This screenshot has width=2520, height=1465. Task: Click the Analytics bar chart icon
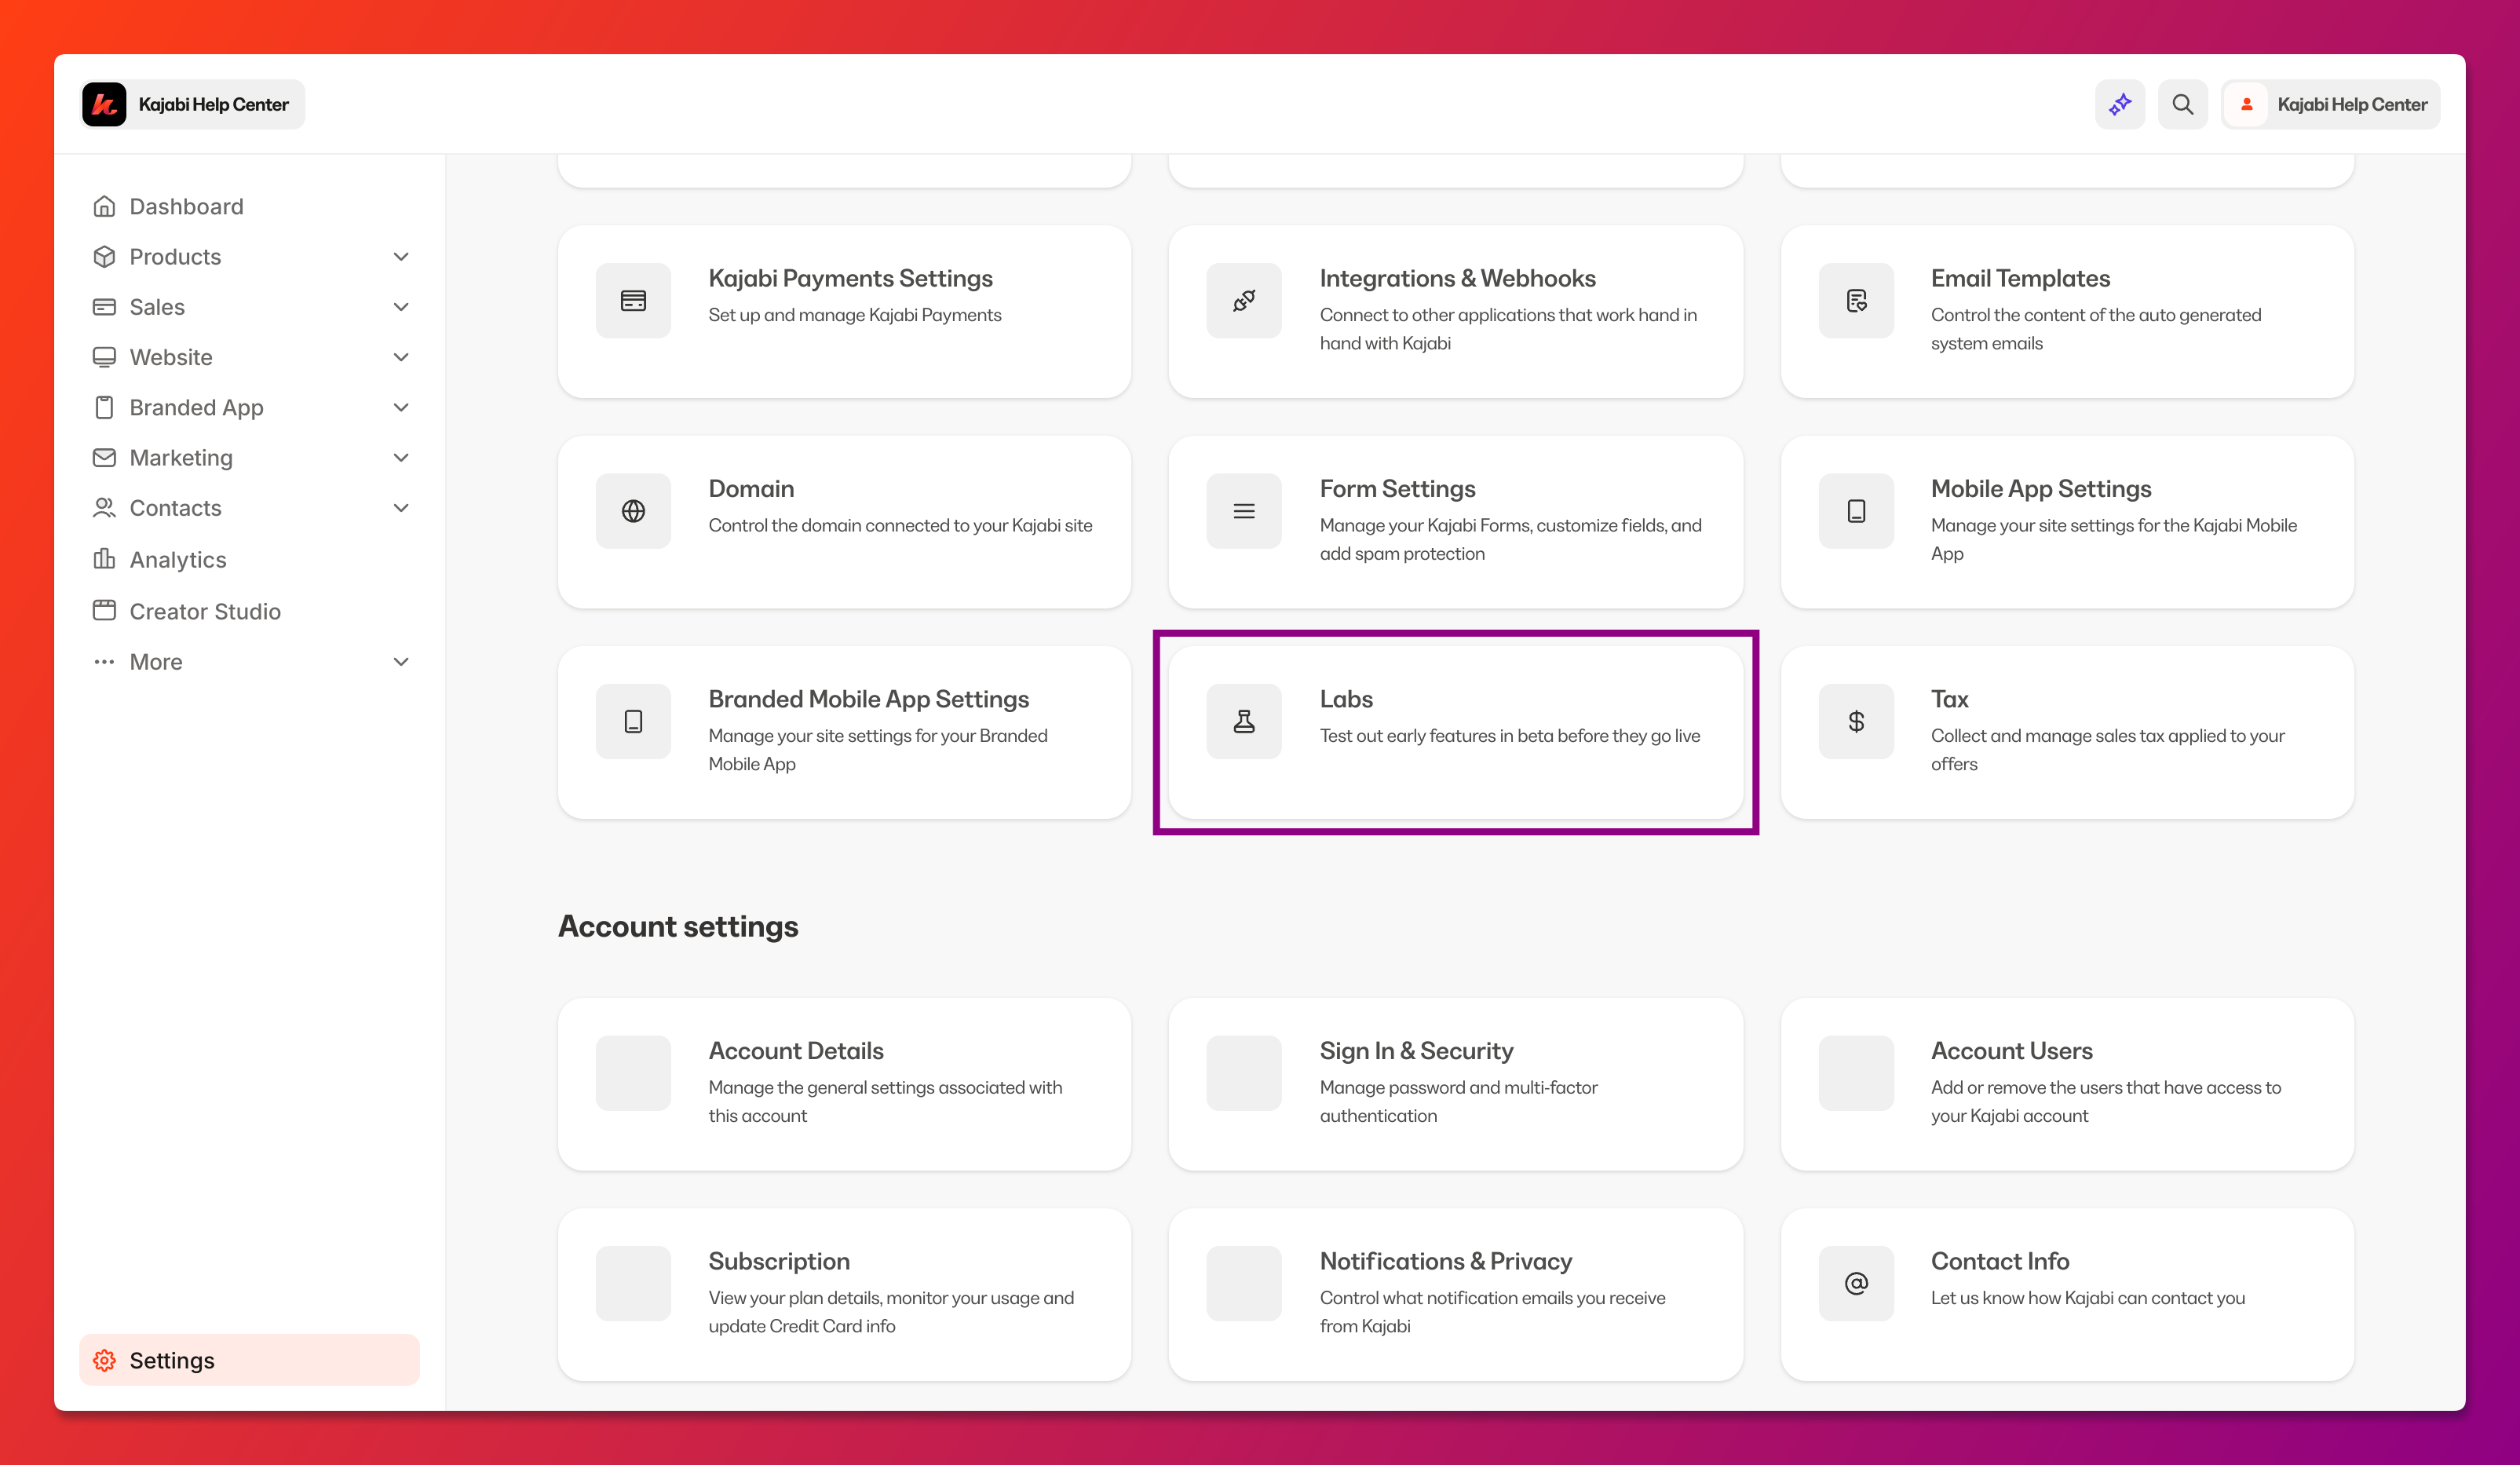104,559
